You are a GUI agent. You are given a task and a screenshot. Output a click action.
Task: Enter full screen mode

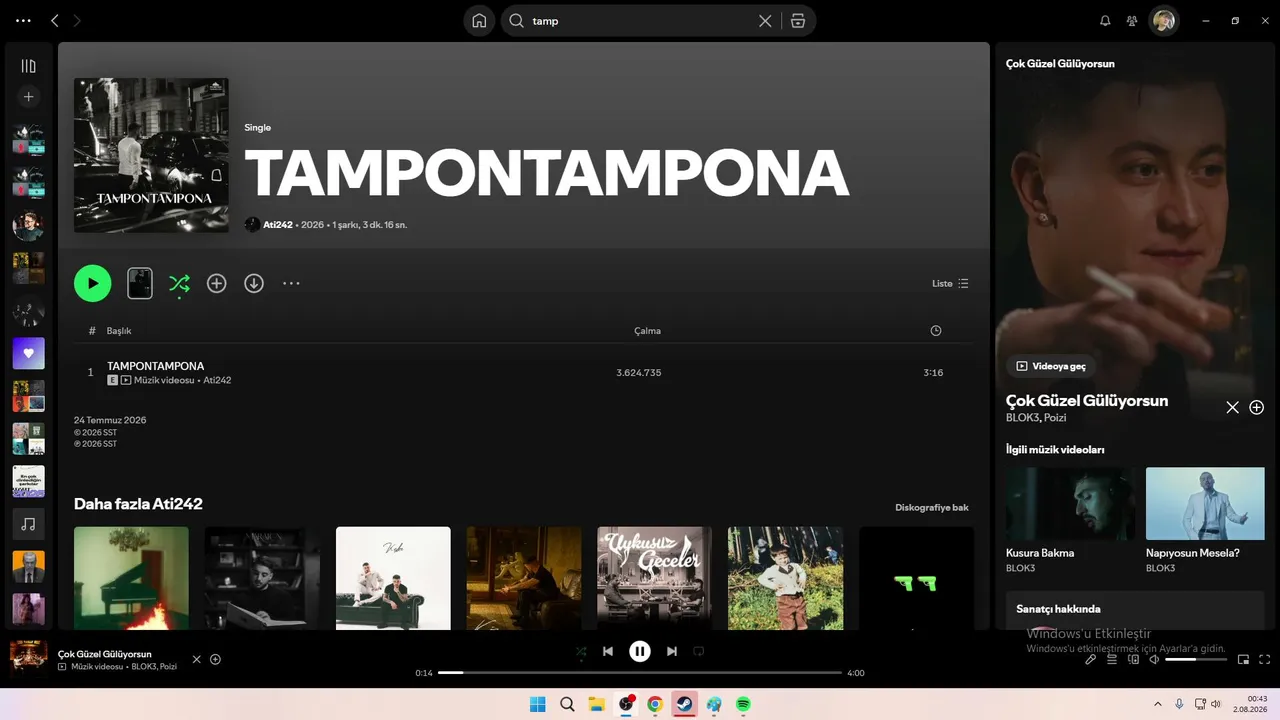(x=1265, y=659)
